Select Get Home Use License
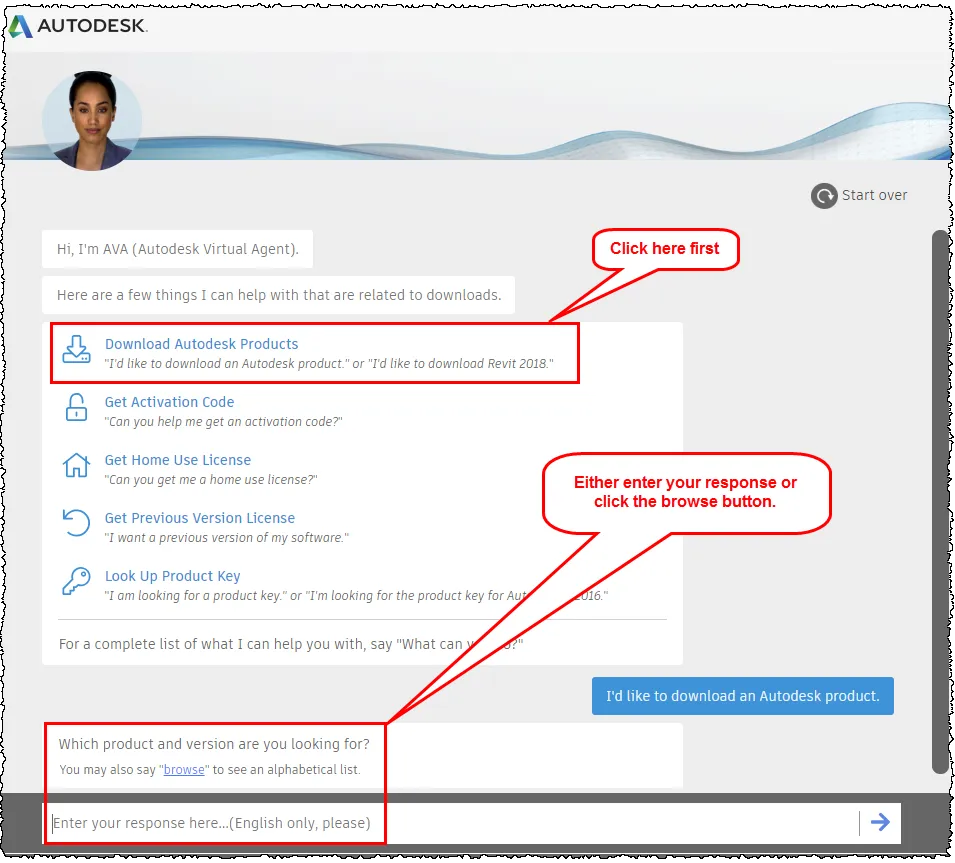 pos(177,459)
